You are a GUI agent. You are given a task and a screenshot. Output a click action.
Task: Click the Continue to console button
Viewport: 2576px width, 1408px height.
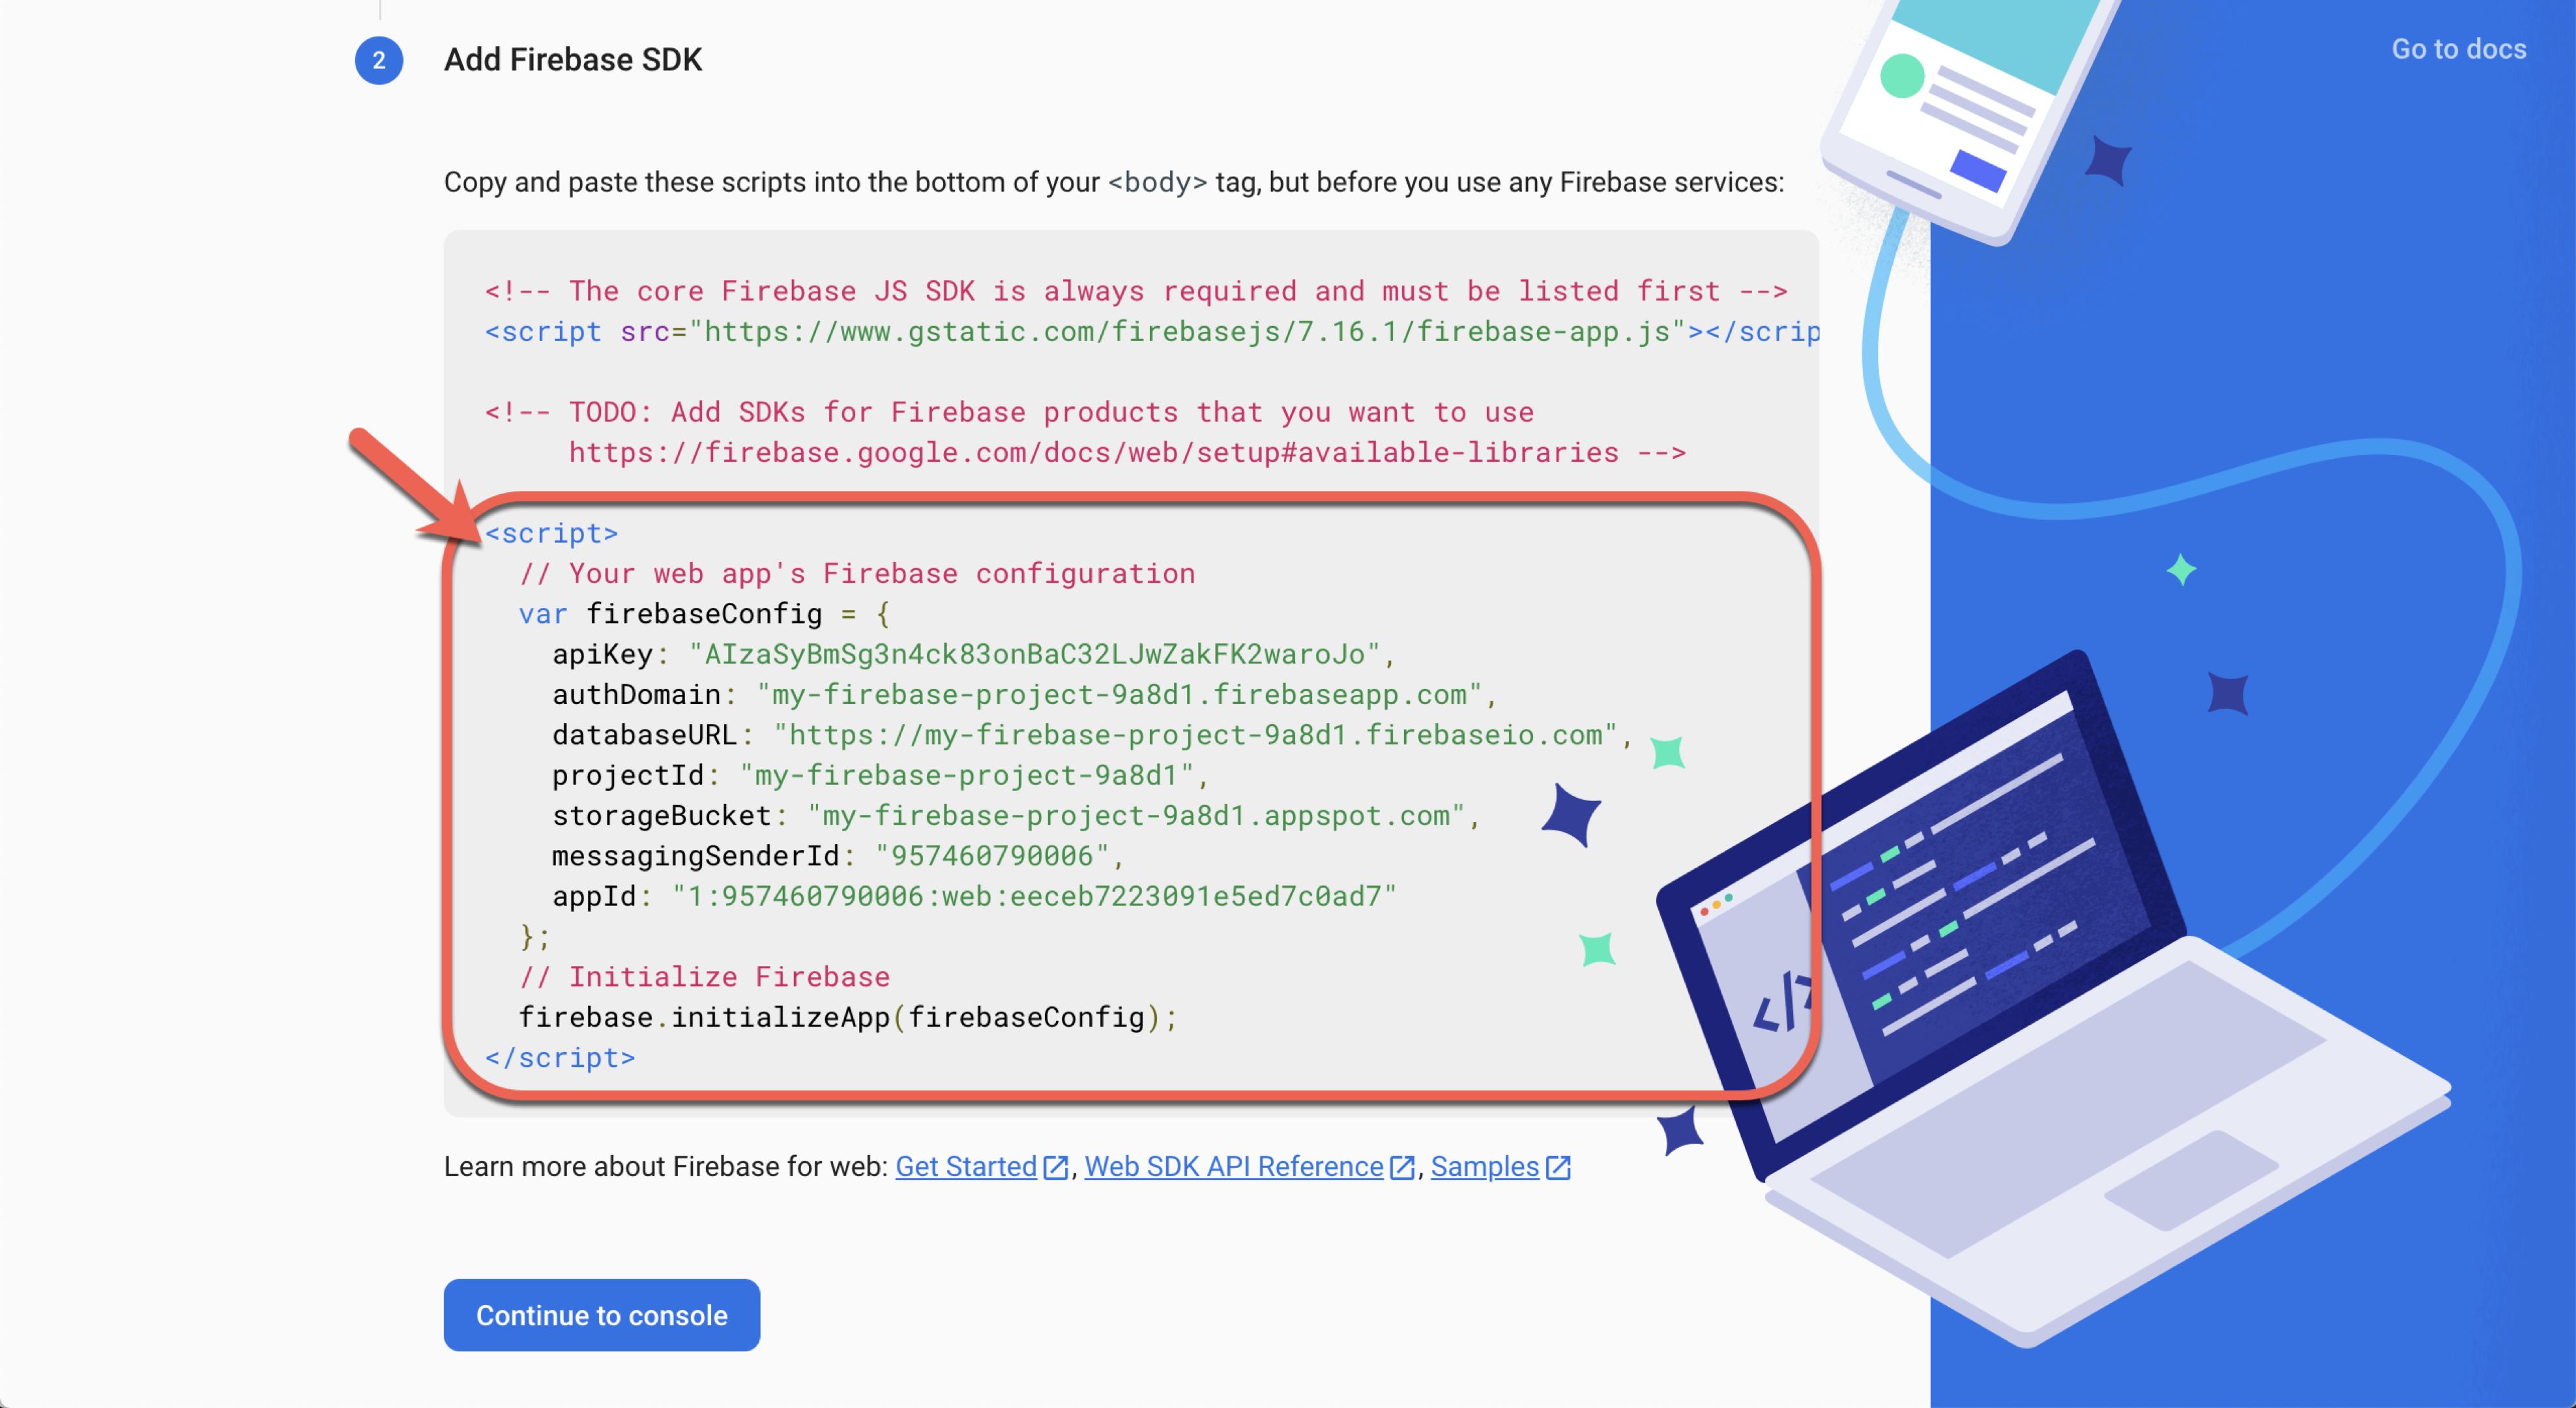602,1314
